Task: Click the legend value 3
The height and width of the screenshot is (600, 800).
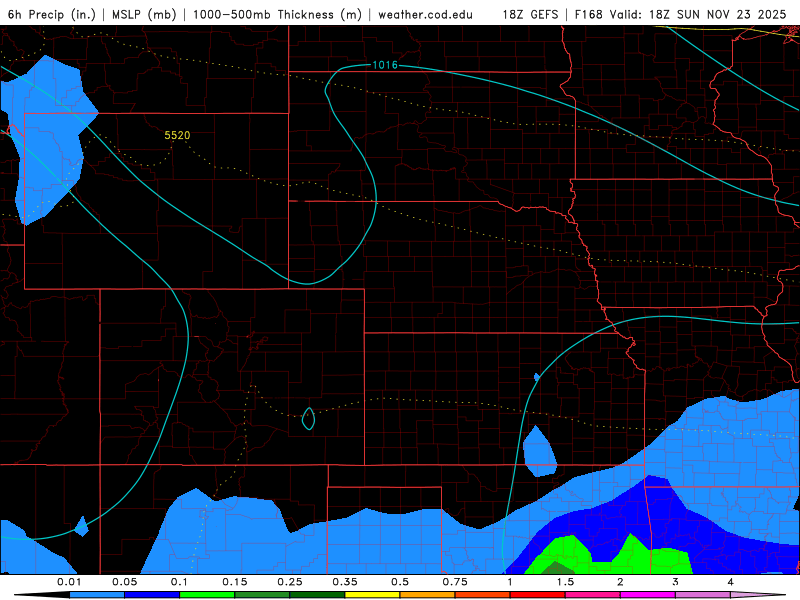Action: 676,582
